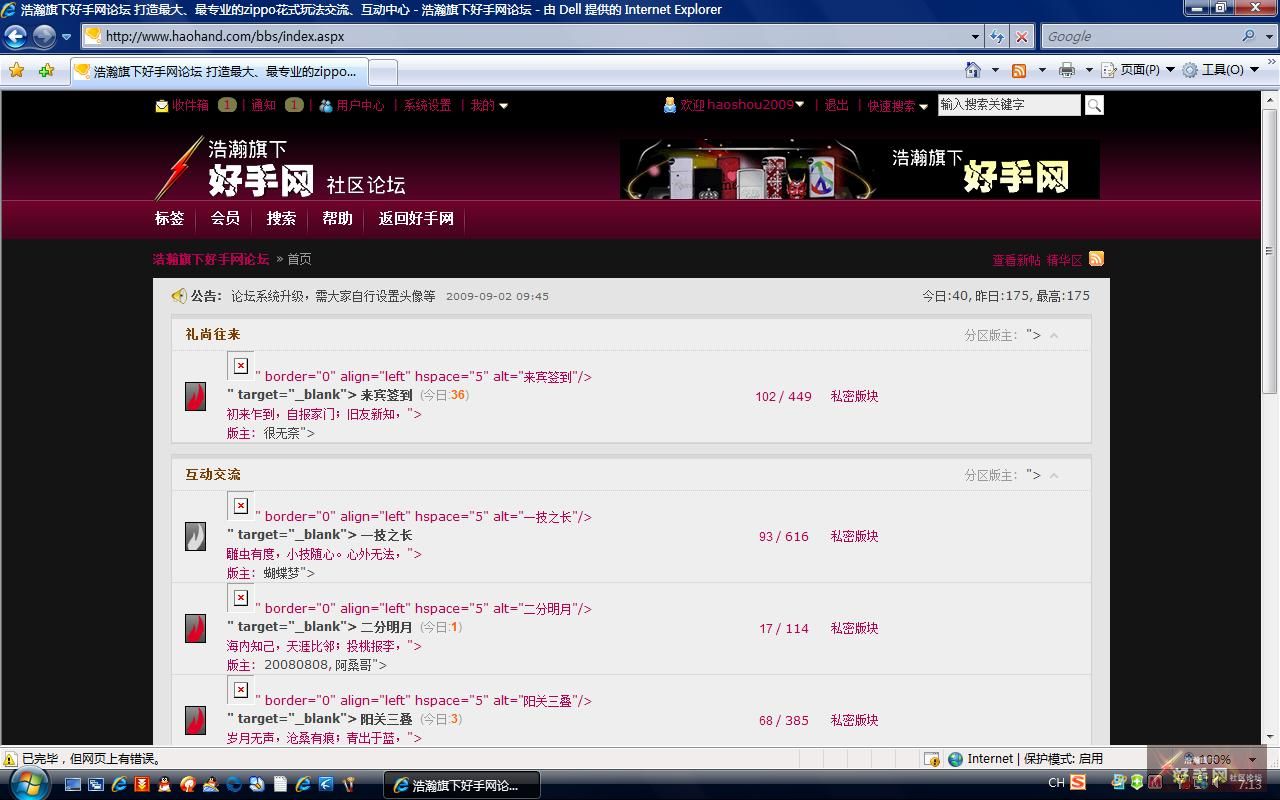Click the Internet zone globe in status bar
The image size is (1280, 800).
click(956, 759)
